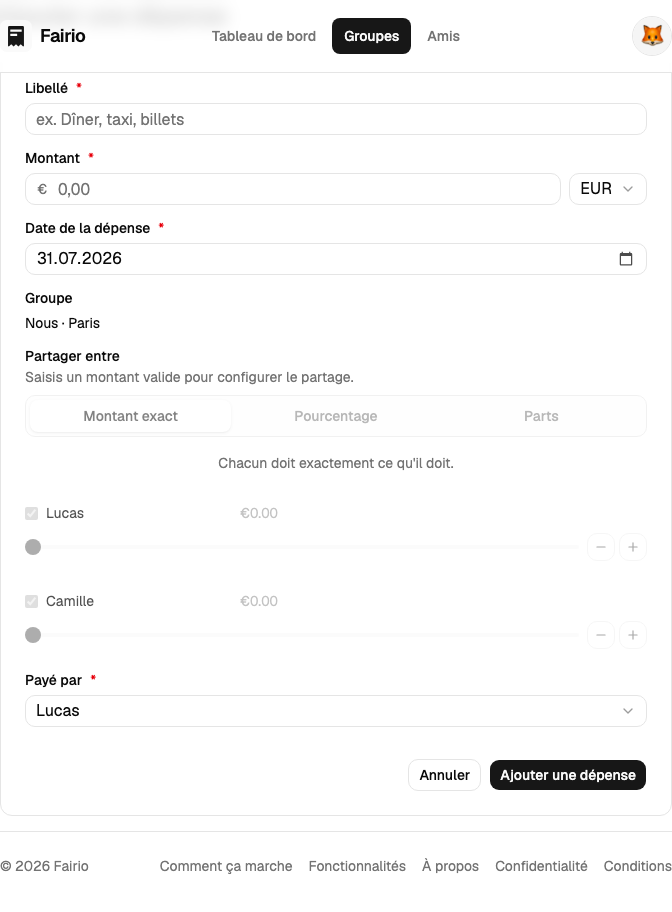Toggle the Camille checkbox
Image resolution: width=672 pixels, height=912 pixels.
(x=31, y=601)
